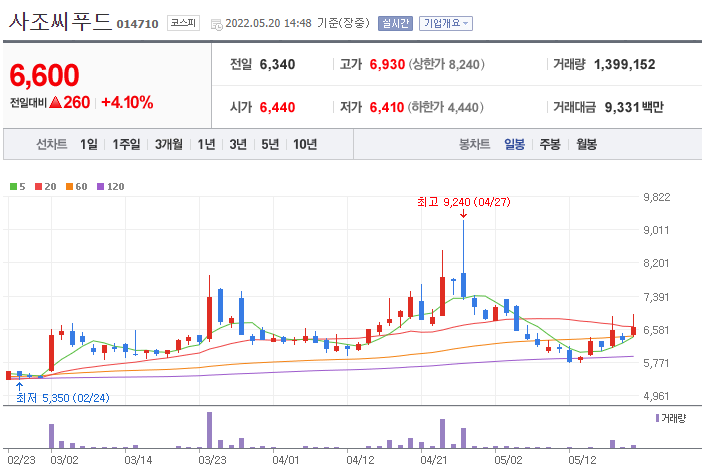Open the 기업개요 dropdown
702x475 pixels.
[446, 23]
